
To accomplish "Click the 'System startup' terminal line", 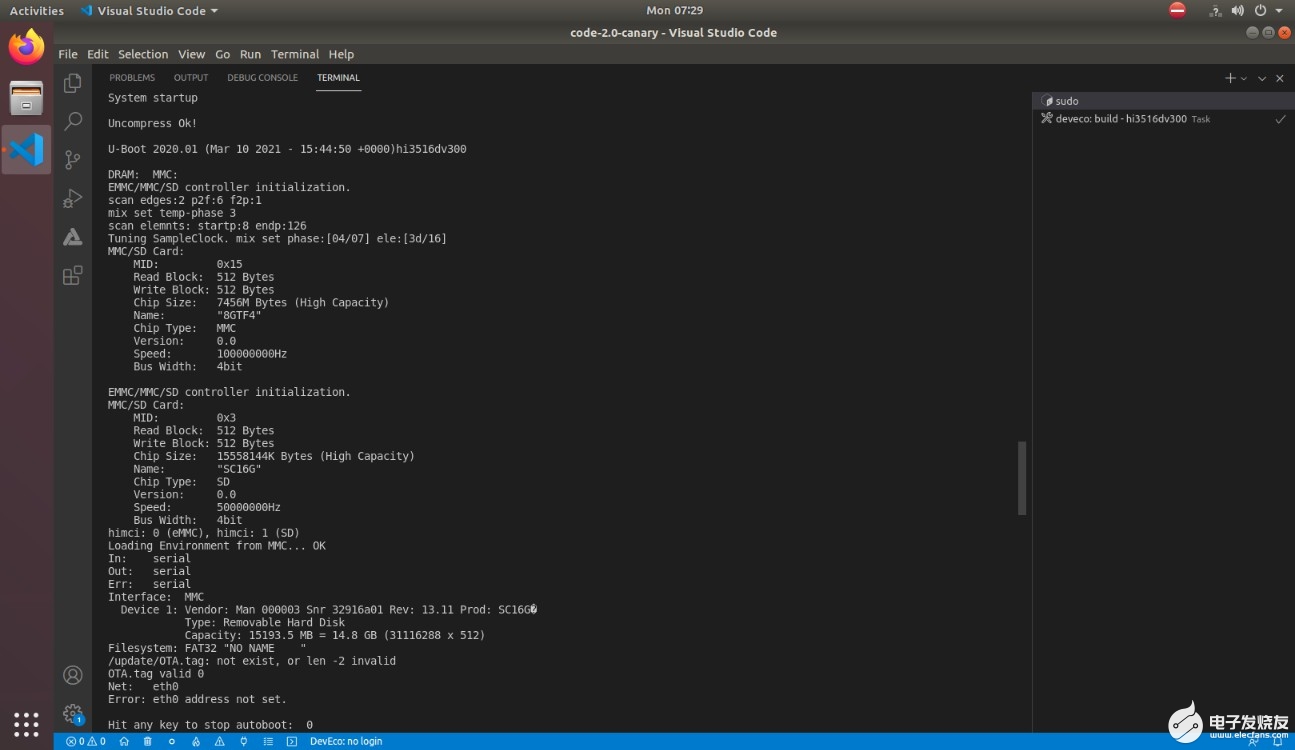I will (153, 98).
